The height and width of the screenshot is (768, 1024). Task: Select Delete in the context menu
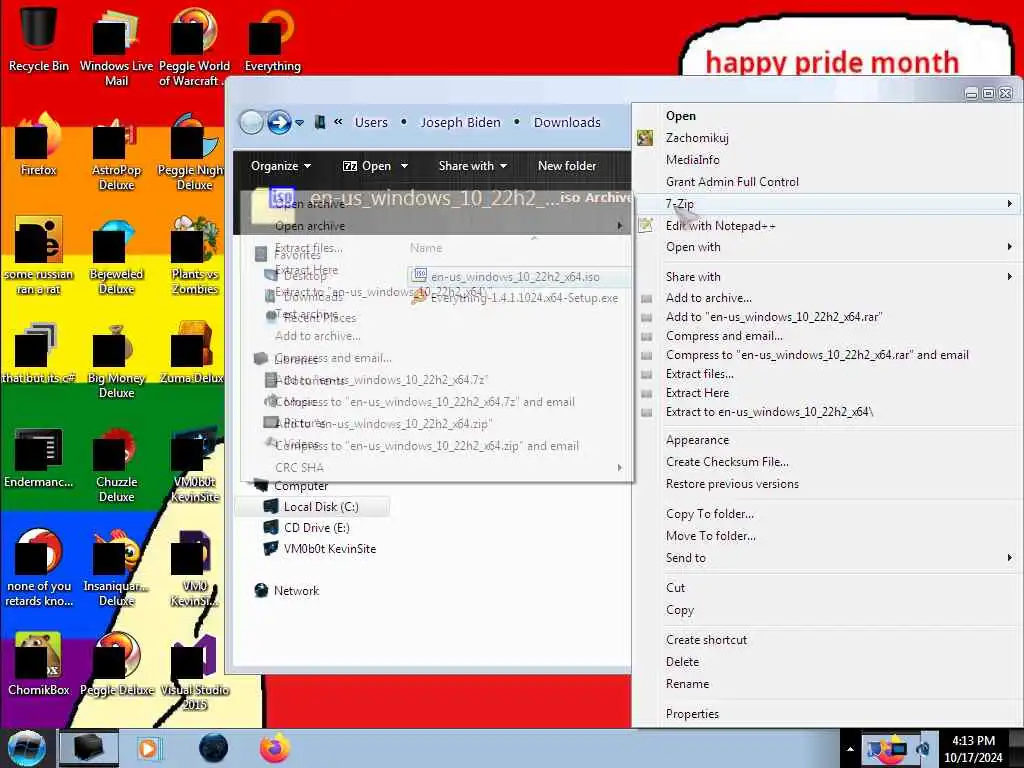pyautogui.click(x=682, y=662)
